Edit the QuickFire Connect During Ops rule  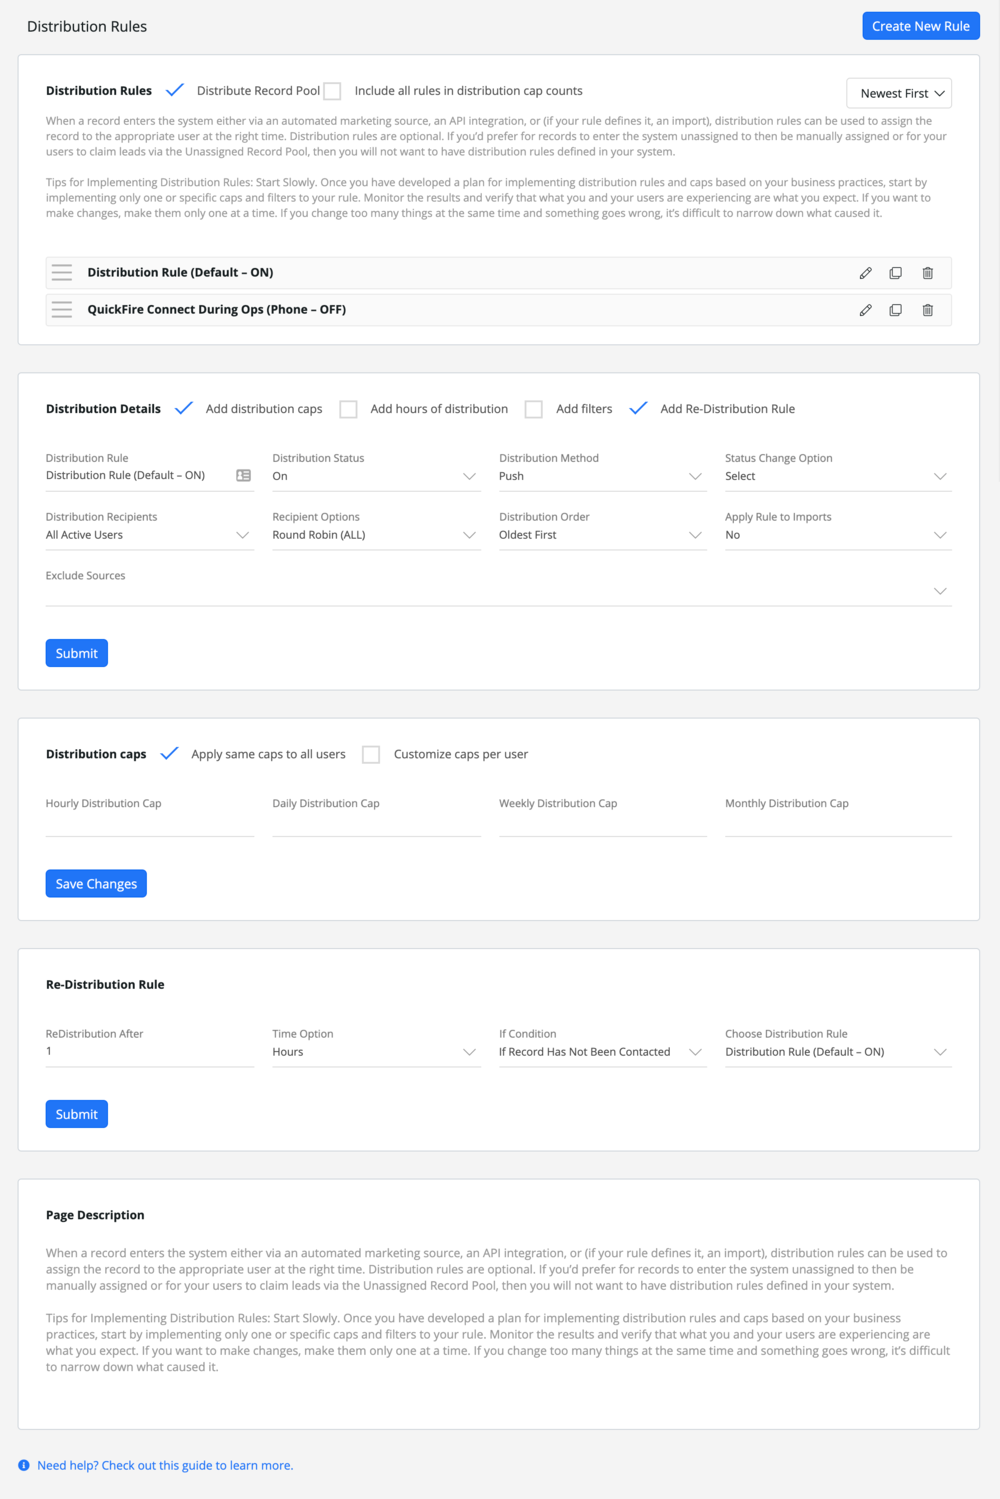coord(866,310)
